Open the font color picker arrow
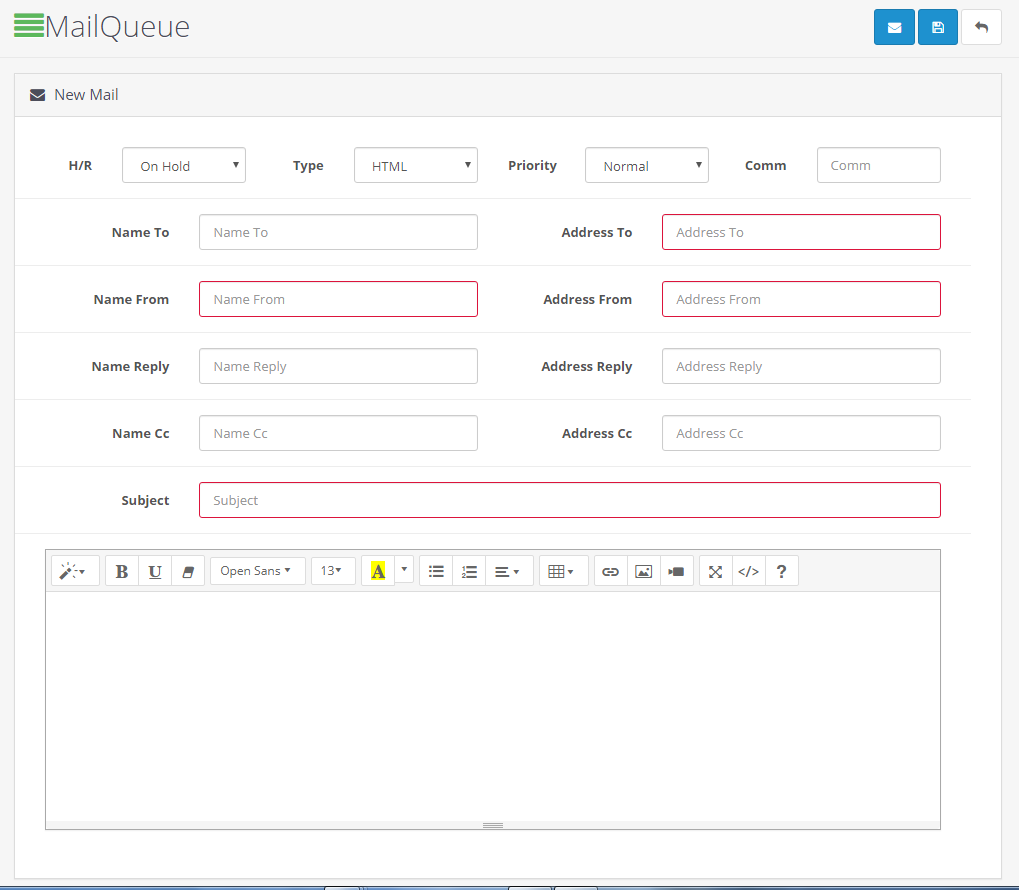 coord(404,569)
